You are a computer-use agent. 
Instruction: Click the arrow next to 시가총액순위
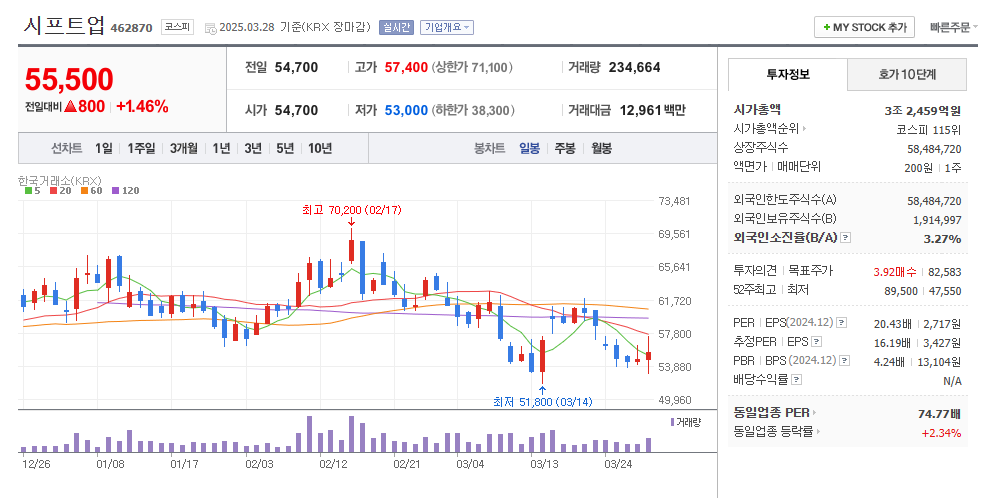pyautogui.click(x=804, y=129)
